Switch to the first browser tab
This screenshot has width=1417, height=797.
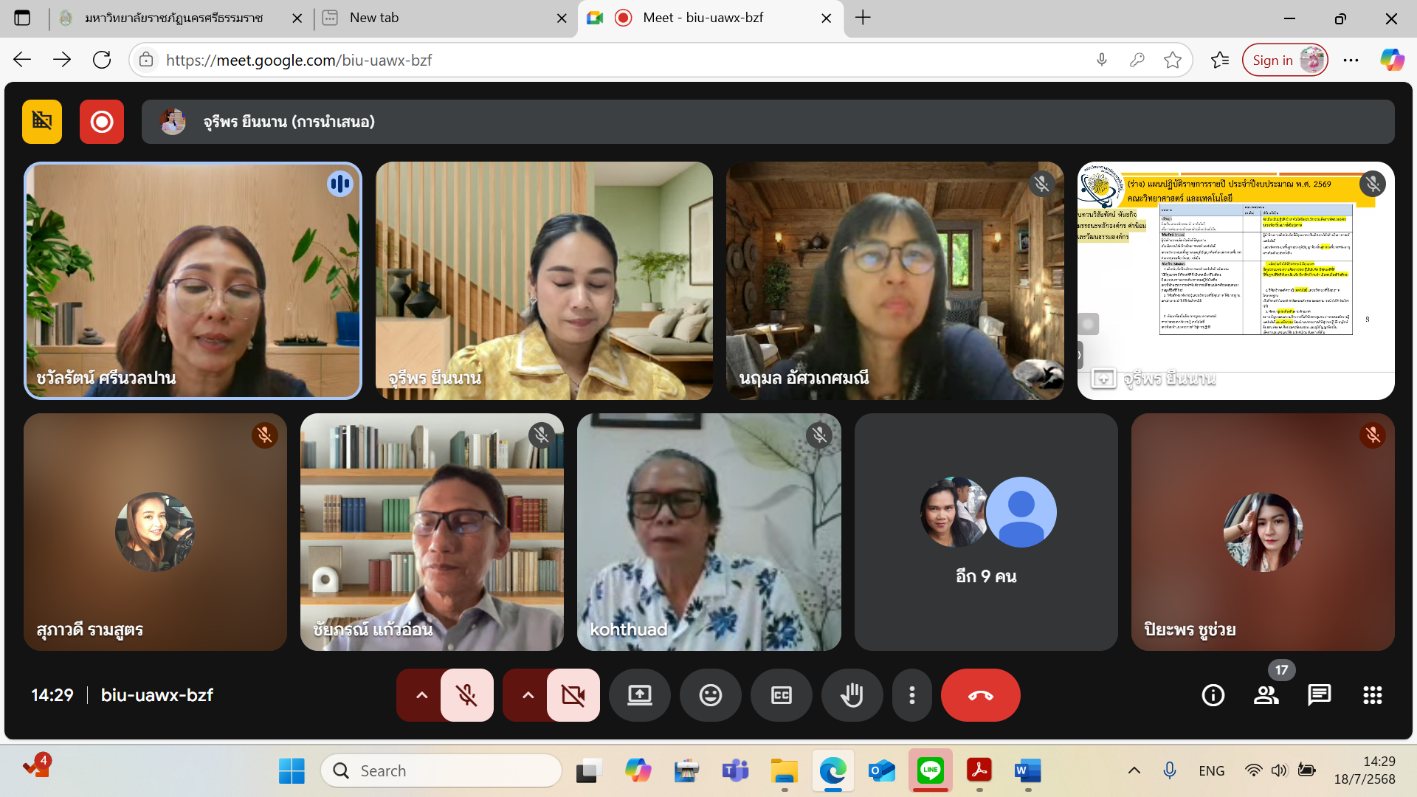click(170, 18)
